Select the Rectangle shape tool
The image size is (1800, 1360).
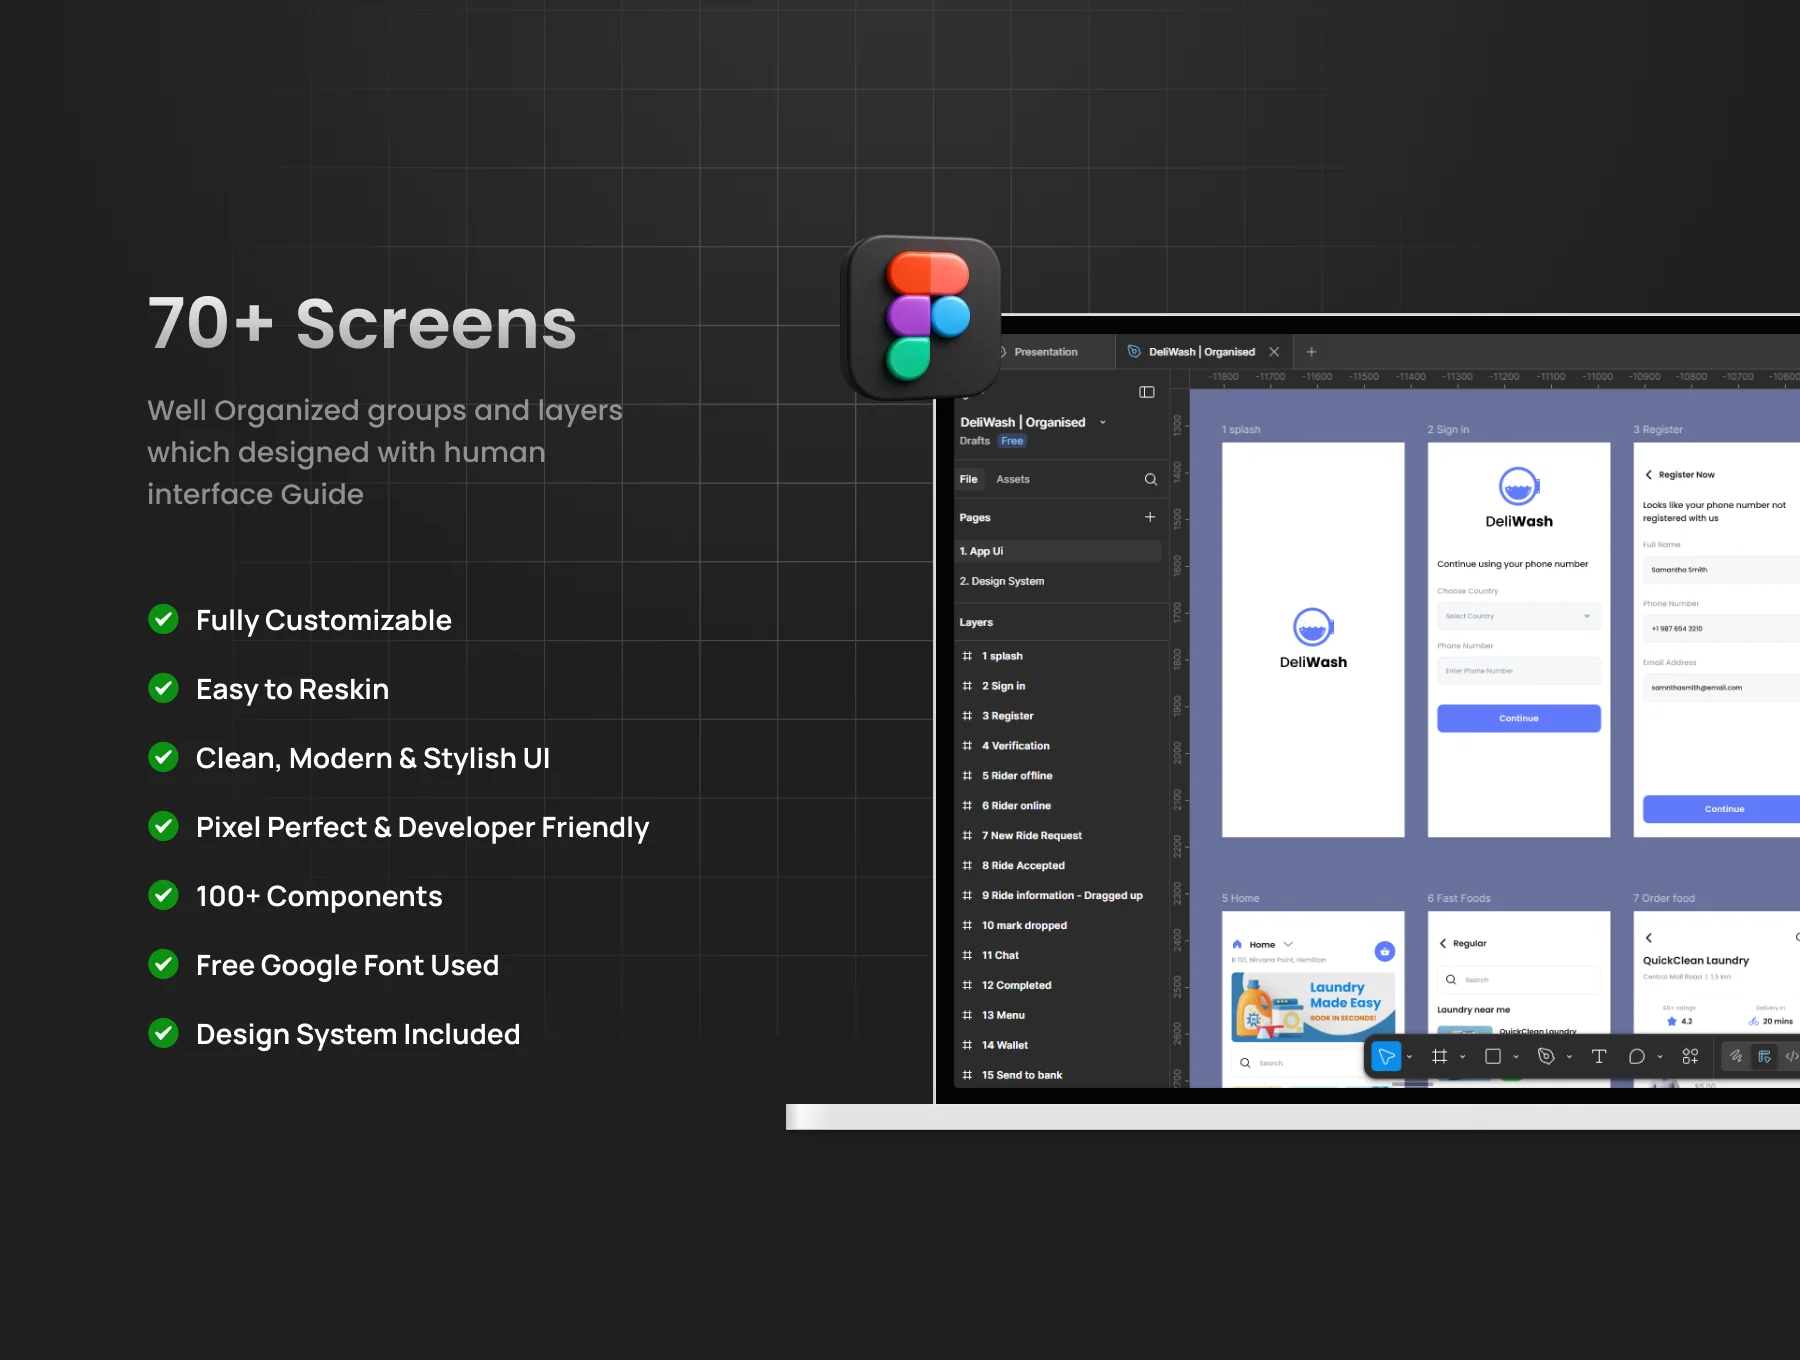[1493, 1056]
